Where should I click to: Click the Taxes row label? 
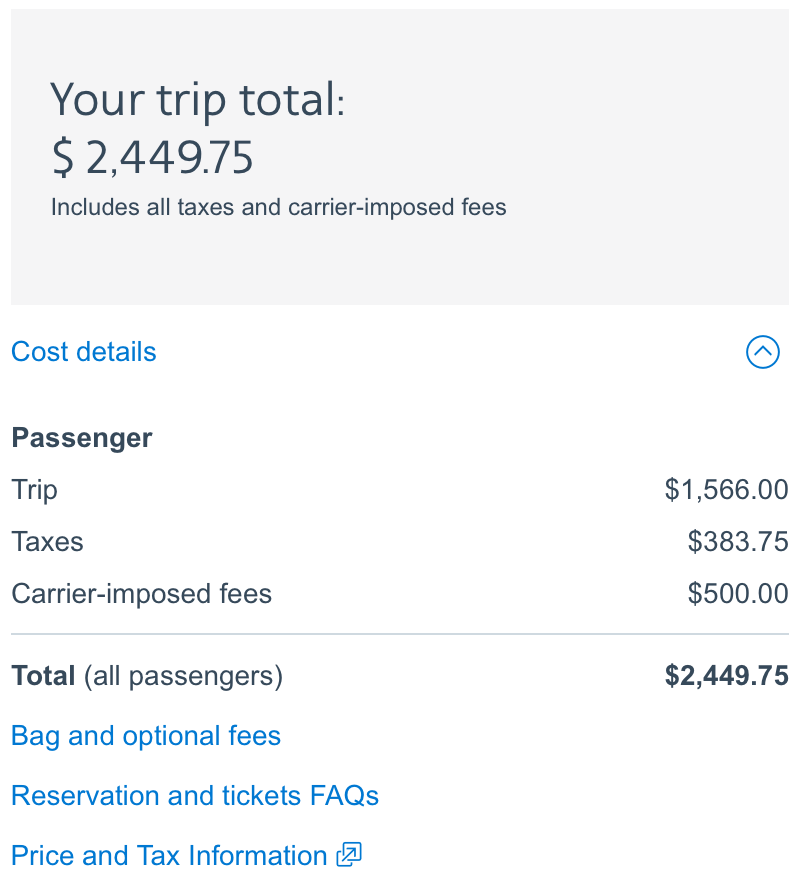pyautogui.click(x=48, y=542)
